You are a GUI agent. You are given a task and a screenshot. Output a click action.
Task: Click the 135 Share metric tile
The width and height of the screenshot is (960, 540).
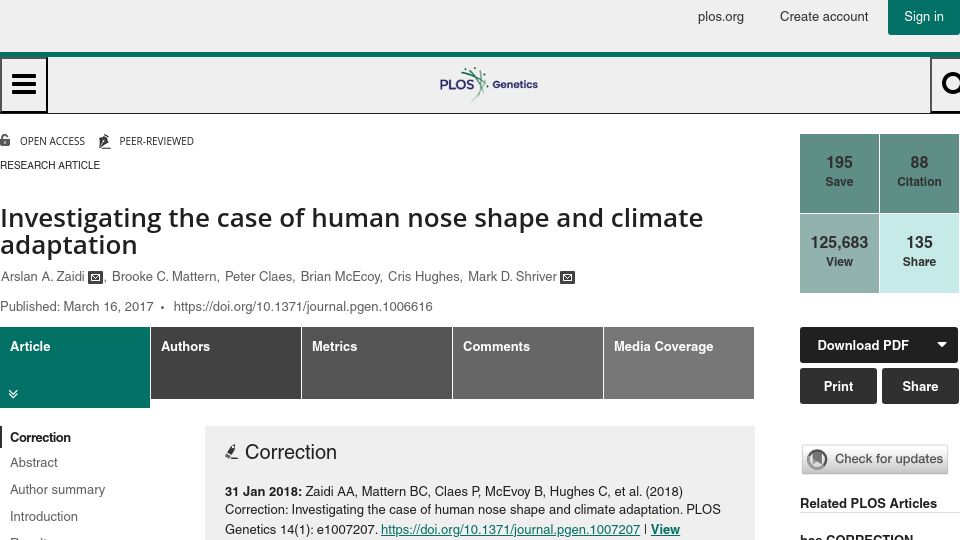pyautogui.click(x=920, y=253)
